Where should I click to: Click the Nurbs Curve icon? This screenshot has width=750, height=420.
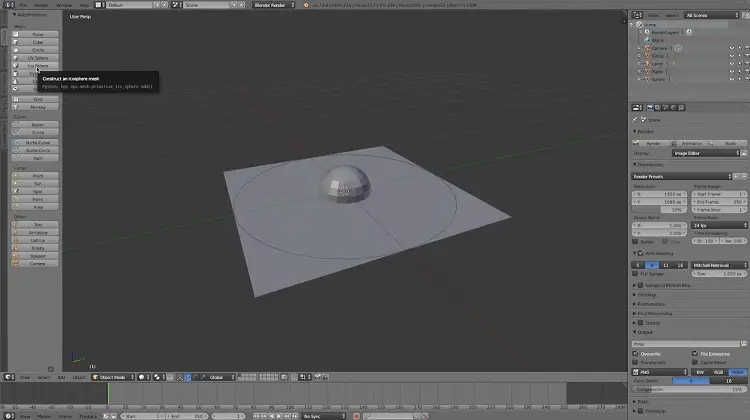[x=16, y=143]
